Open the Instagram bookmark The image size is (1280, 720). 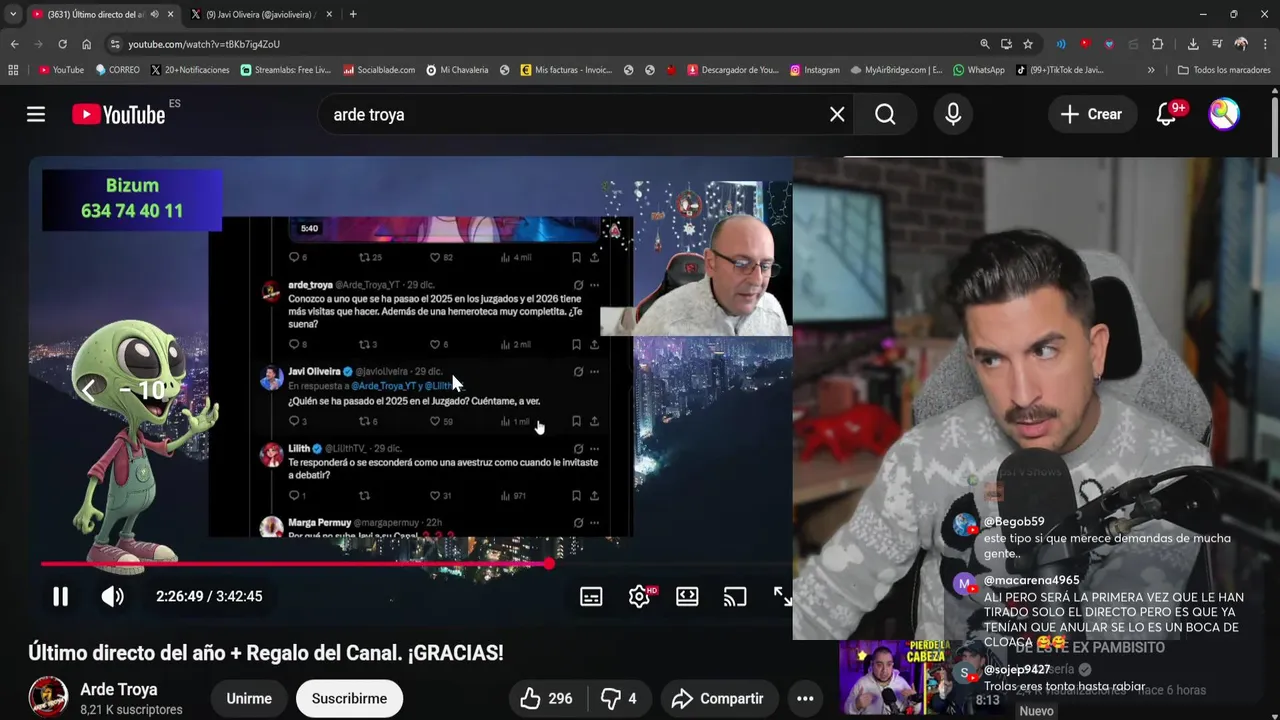coord(814,70)
